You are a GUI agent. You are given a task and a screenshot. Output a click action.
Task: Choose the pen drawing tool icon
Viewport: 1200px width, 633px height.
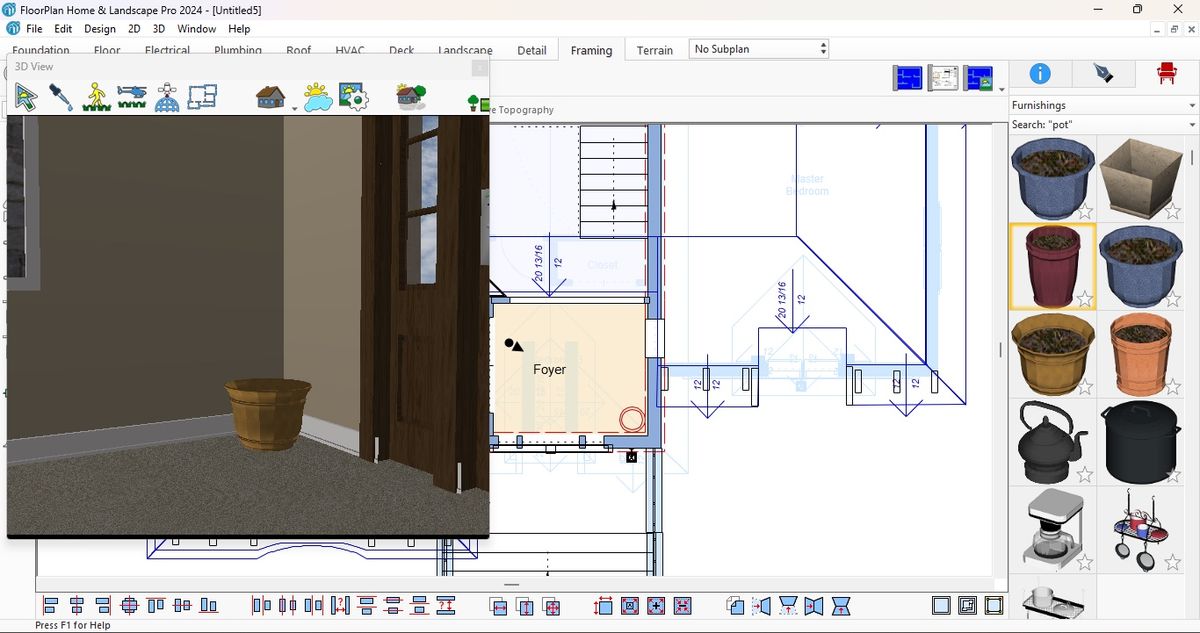coord(1101,73)
